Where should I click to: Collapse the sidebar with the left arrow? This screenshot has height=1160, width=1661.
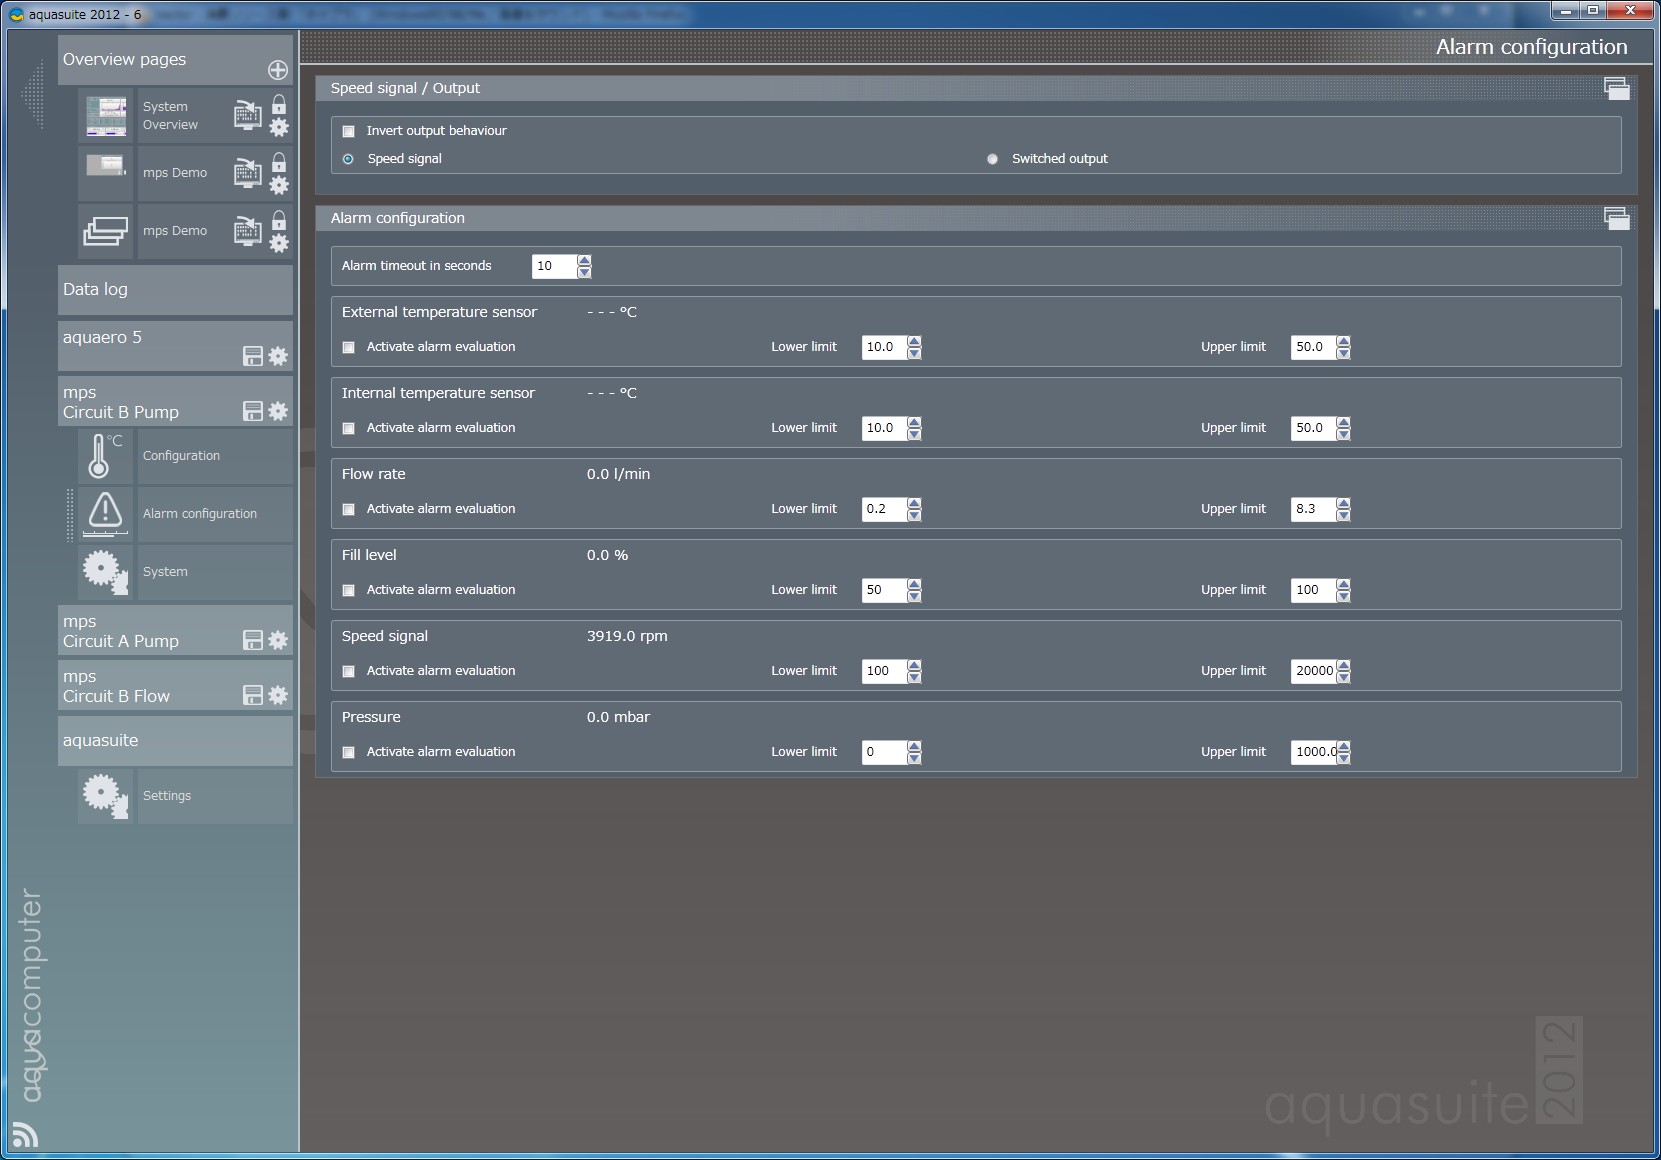pos(33,95)
